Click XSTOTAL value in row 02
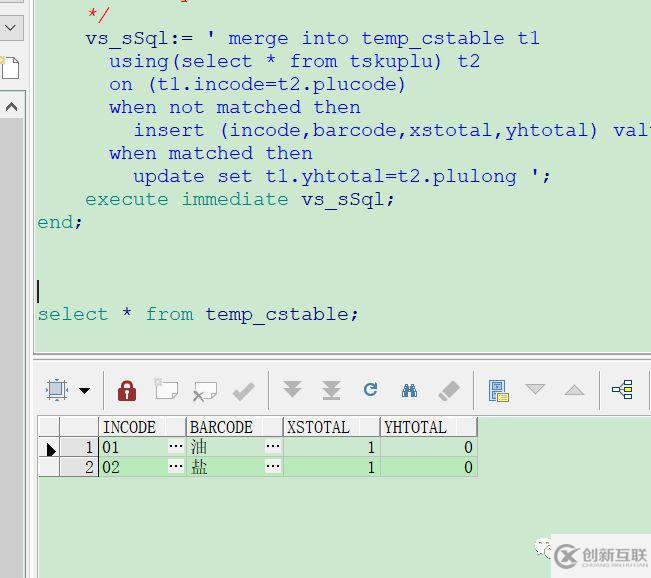This screenshot has width=651, height=578. (x=331, y=467)
